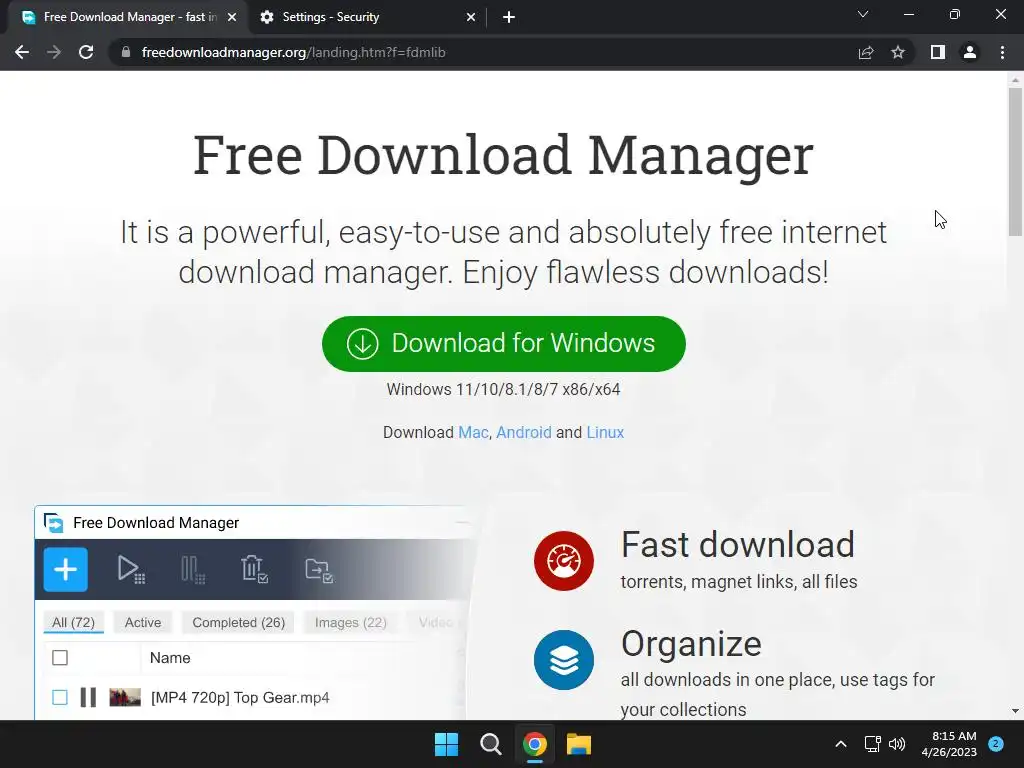Click Download for Windows button
This screenshot has height=768, width=1024.
coord(504,344)
